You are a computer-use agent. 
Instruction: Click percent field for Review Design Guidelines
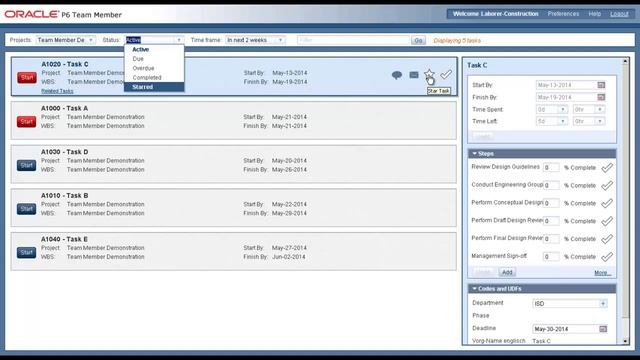coord(551,168)
